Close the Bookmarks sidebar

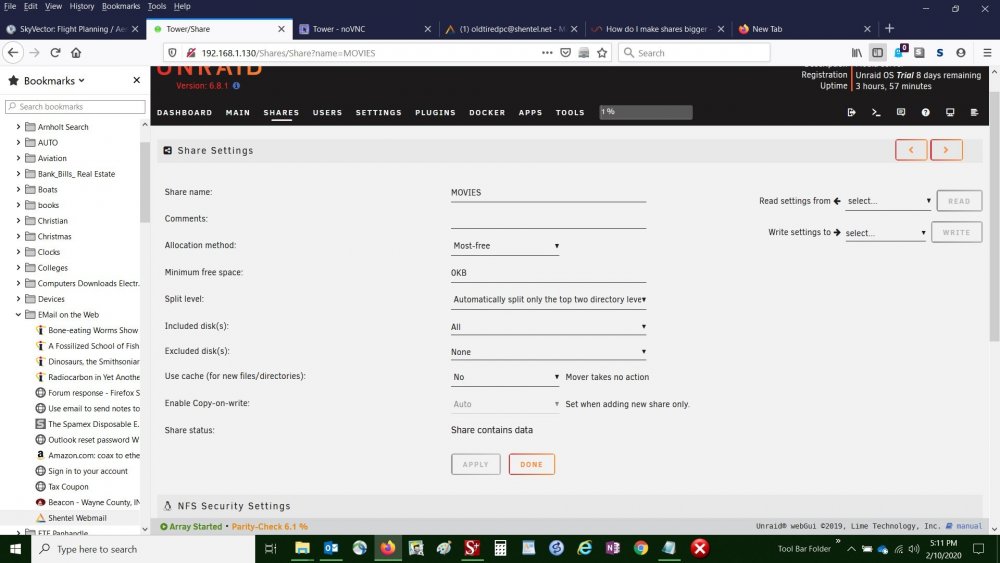pyautogui.click(x=136, y=80)
